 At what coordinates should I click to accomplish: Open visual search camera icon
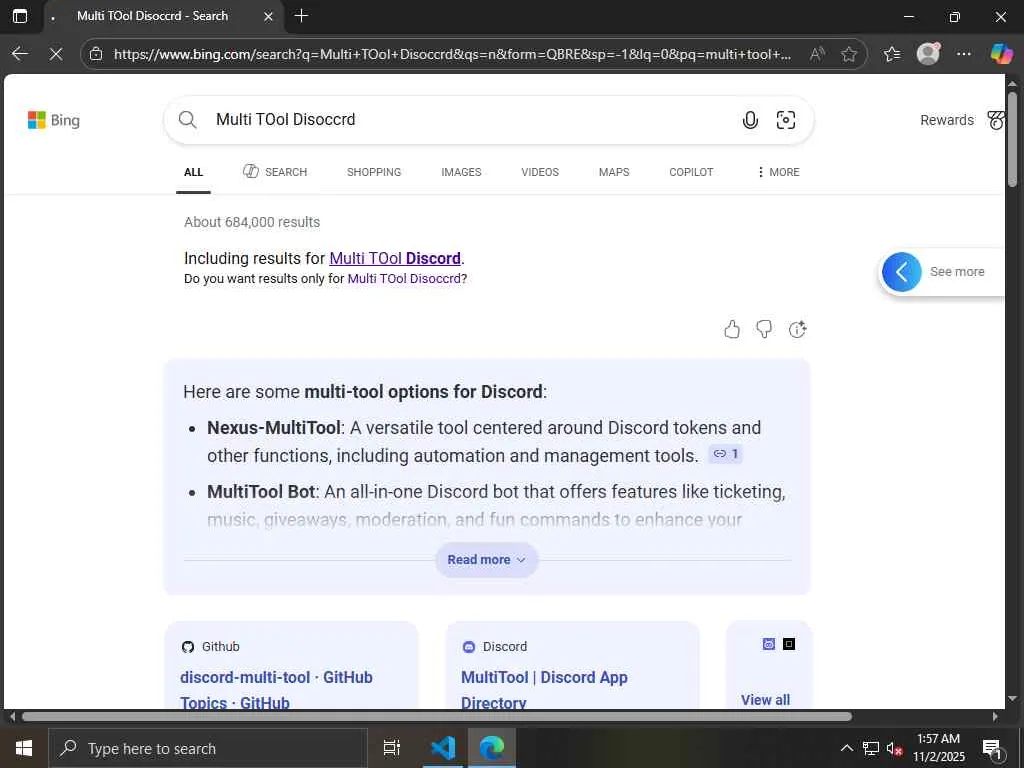pyautogui.click(x=786, y=120)
